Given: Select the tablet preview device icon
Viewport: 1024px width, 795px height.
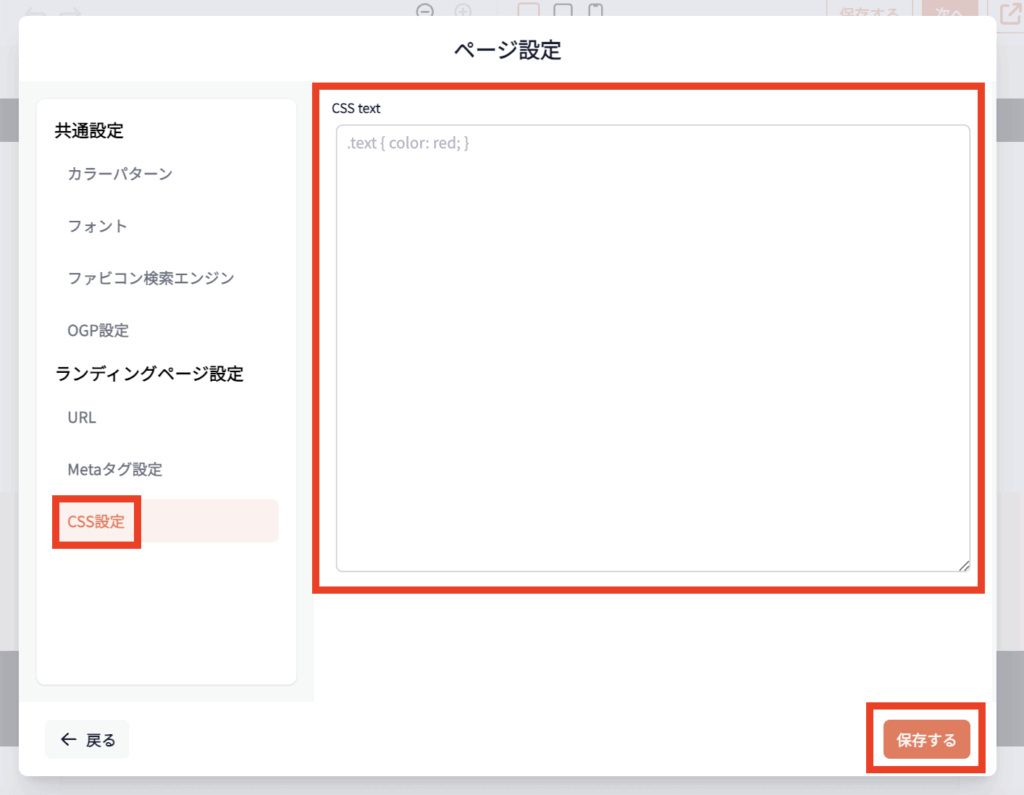Looking at the screenshot, I should (563, 11).
